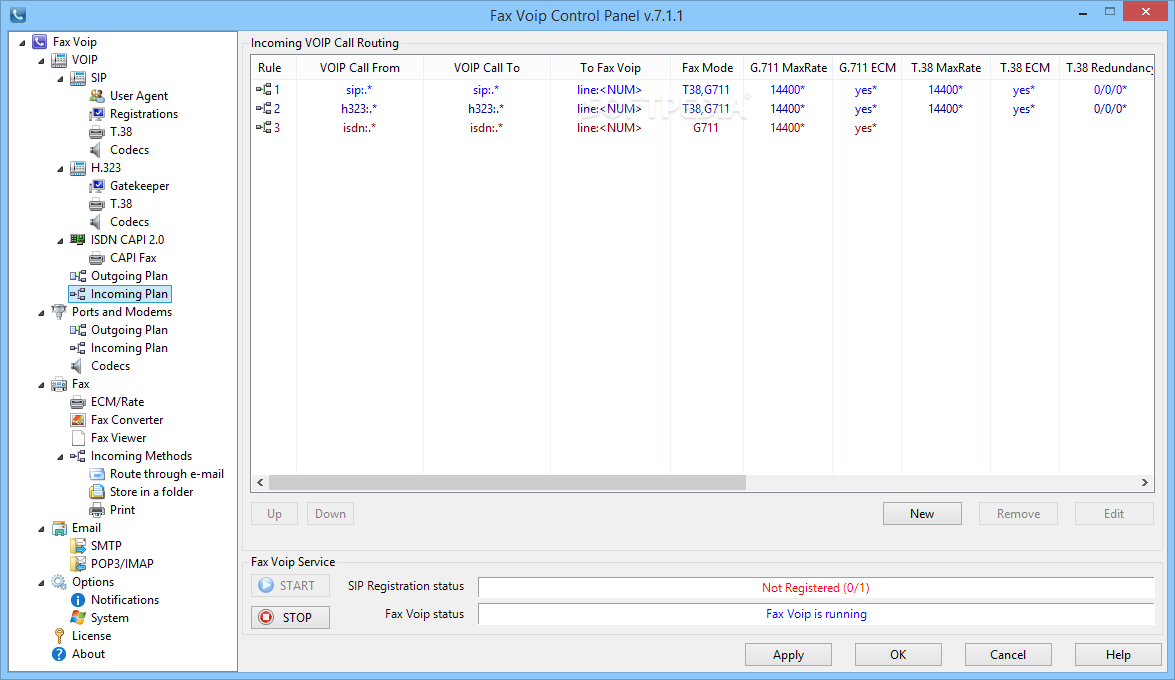This screenshot has height=680, width=1175.
Task: Click the horizontal scrollbar thumb
Action: [507, 483]
